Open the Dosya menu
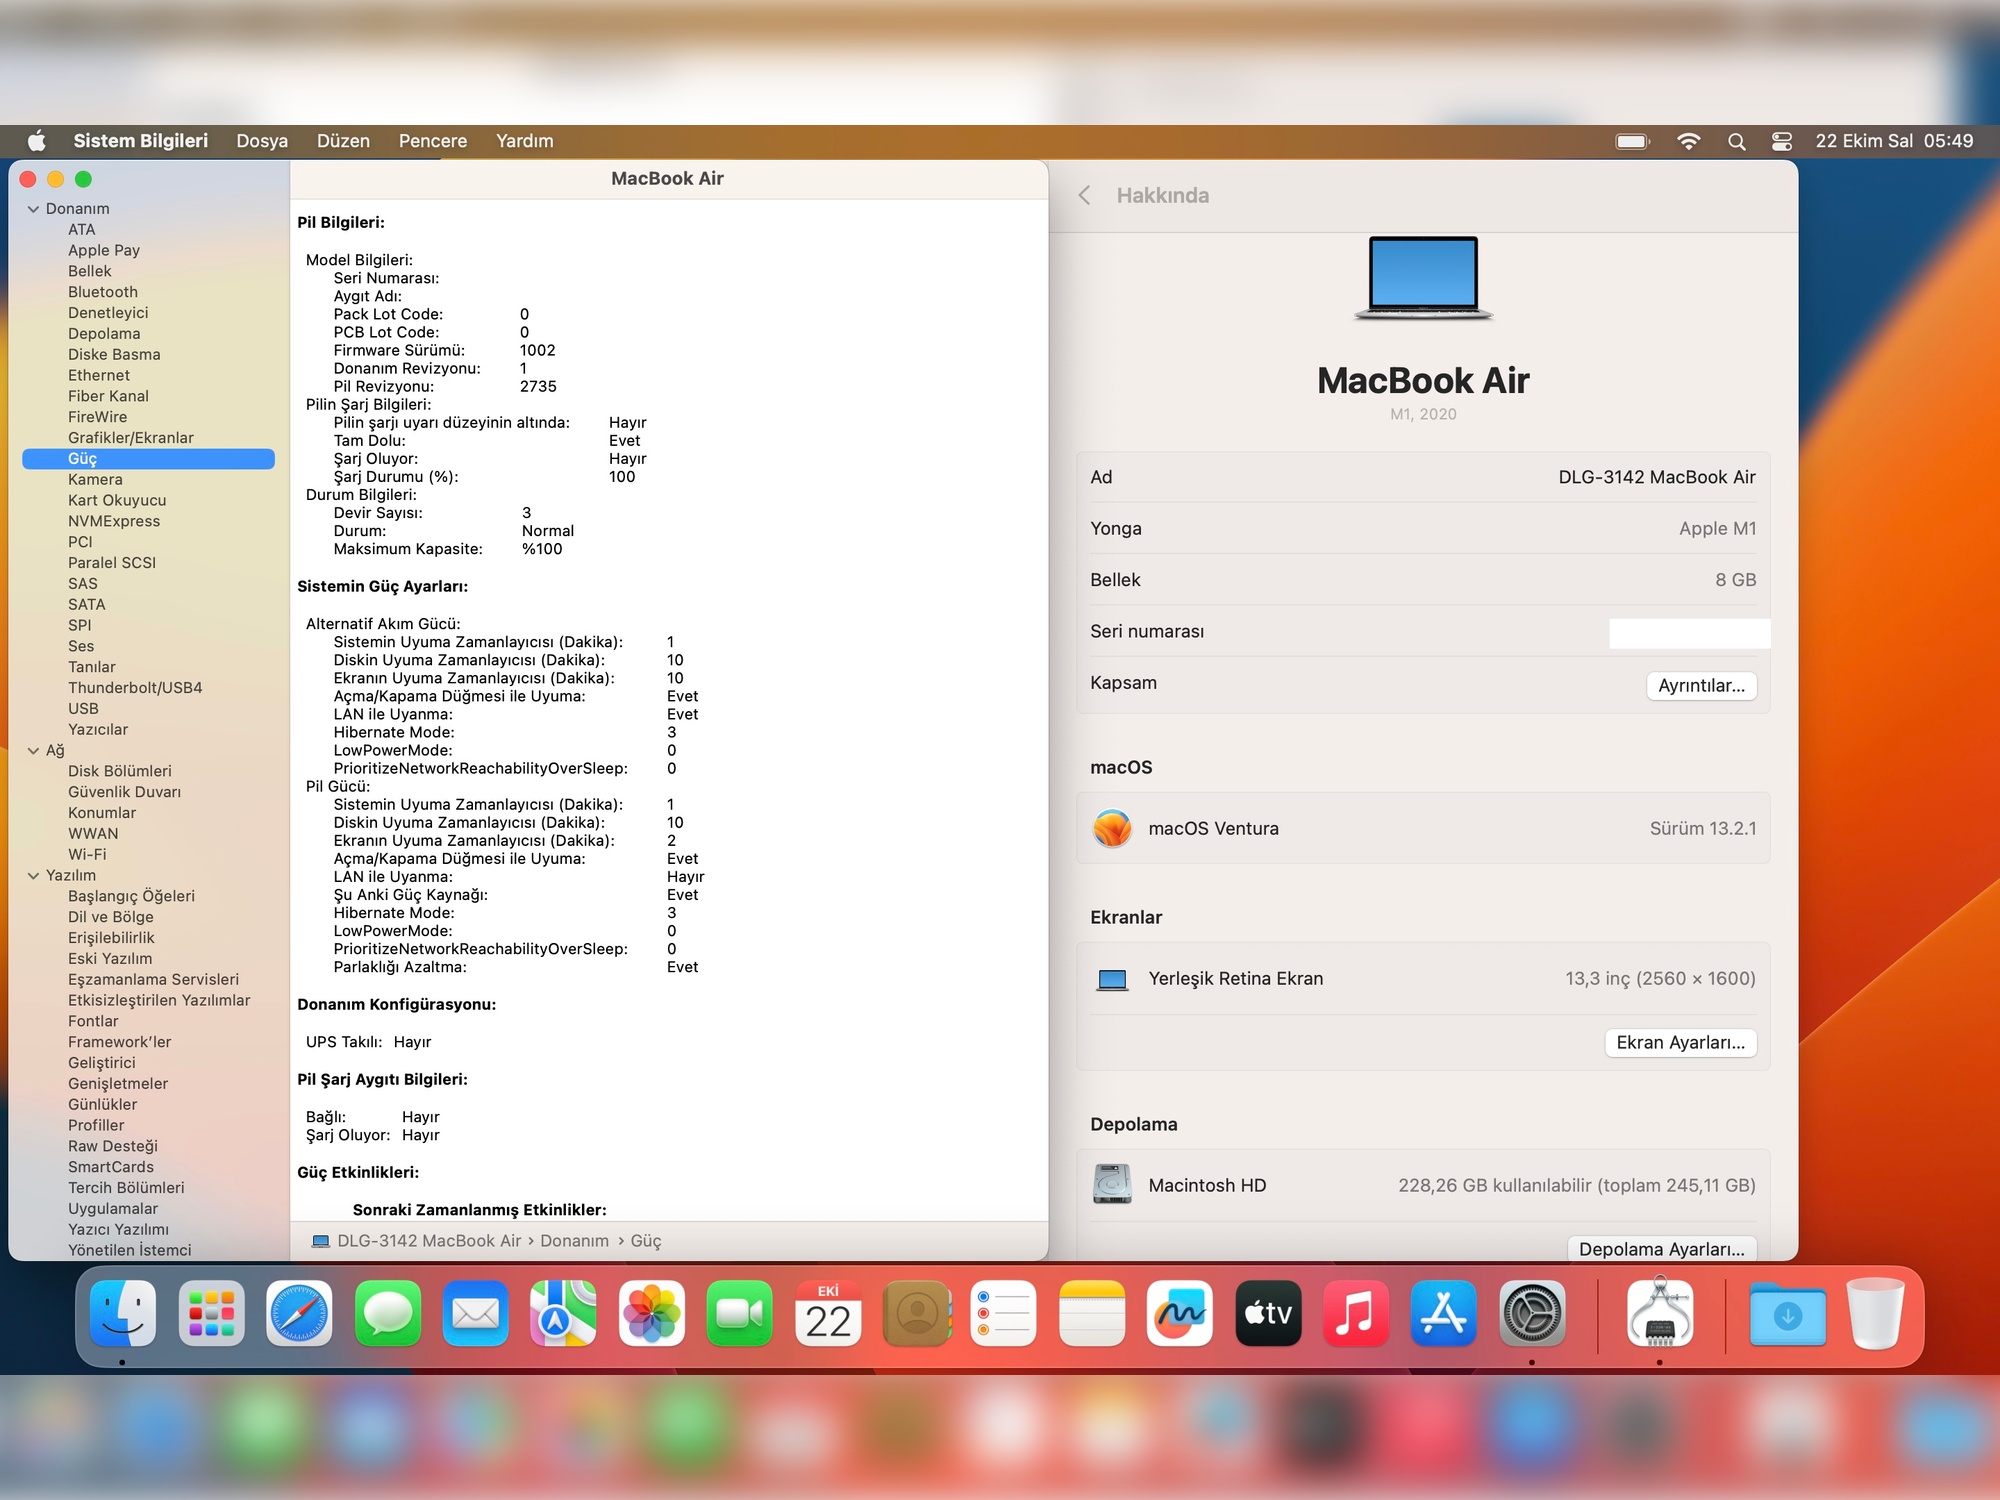 click(262, 141)
